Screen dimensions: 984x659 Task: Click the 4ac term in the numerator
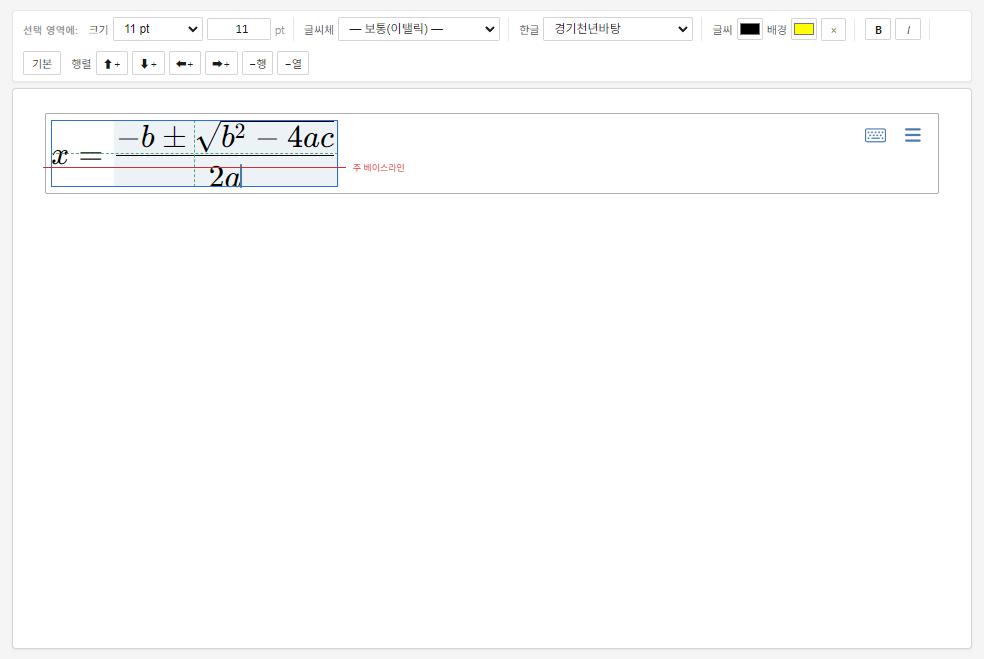click(x=311, y=137)
